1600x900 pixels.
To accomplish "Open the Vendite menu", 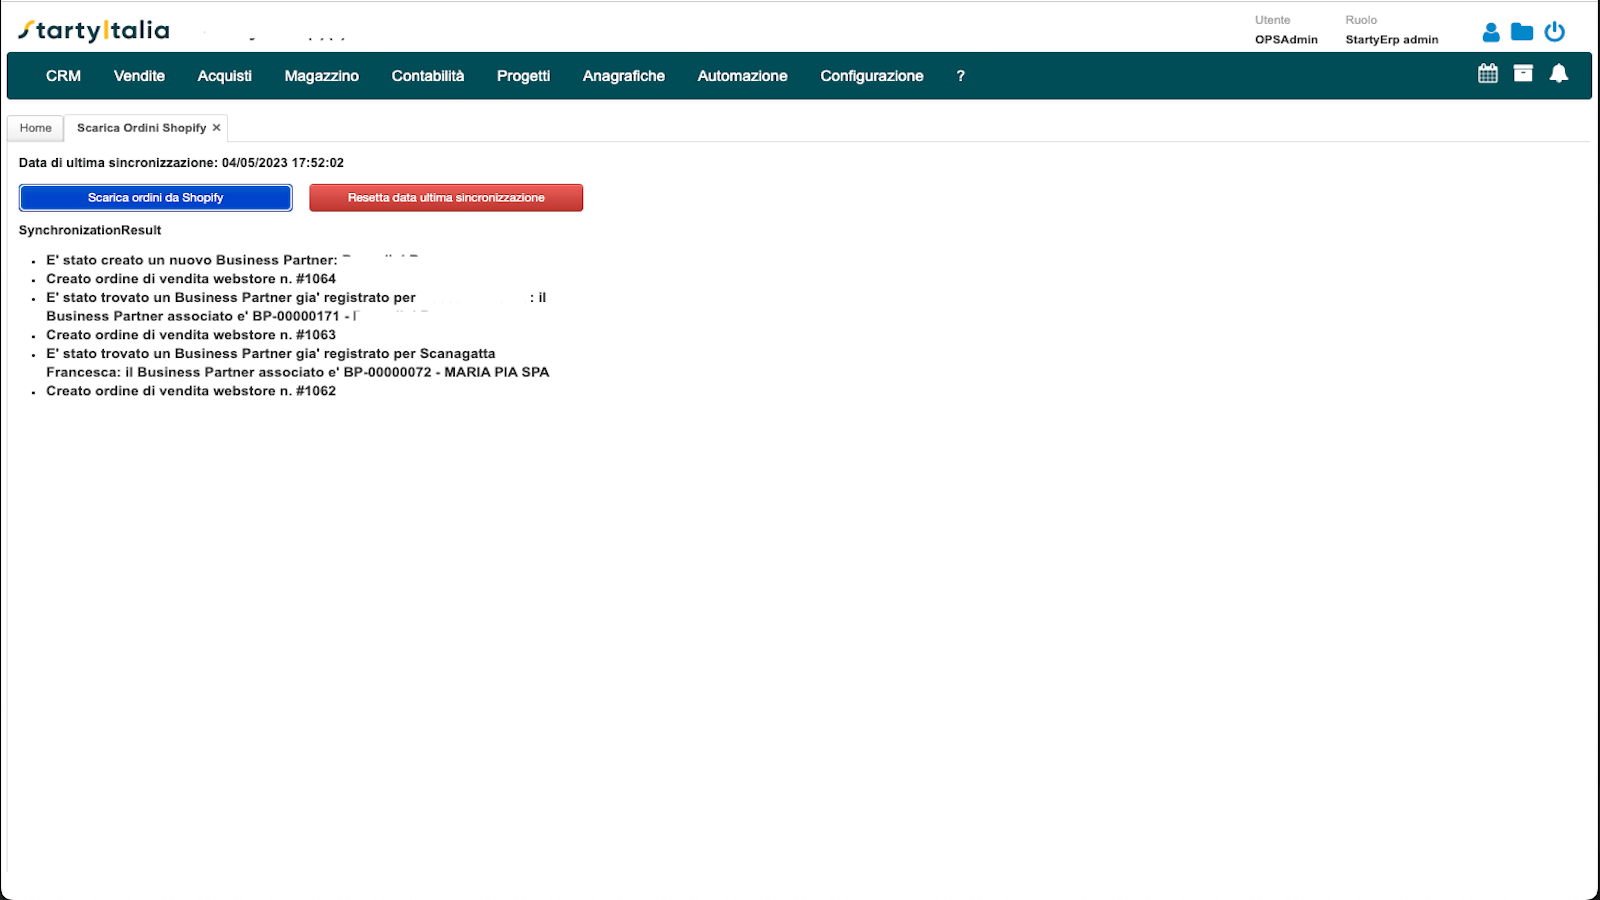I will pos(139,76).
